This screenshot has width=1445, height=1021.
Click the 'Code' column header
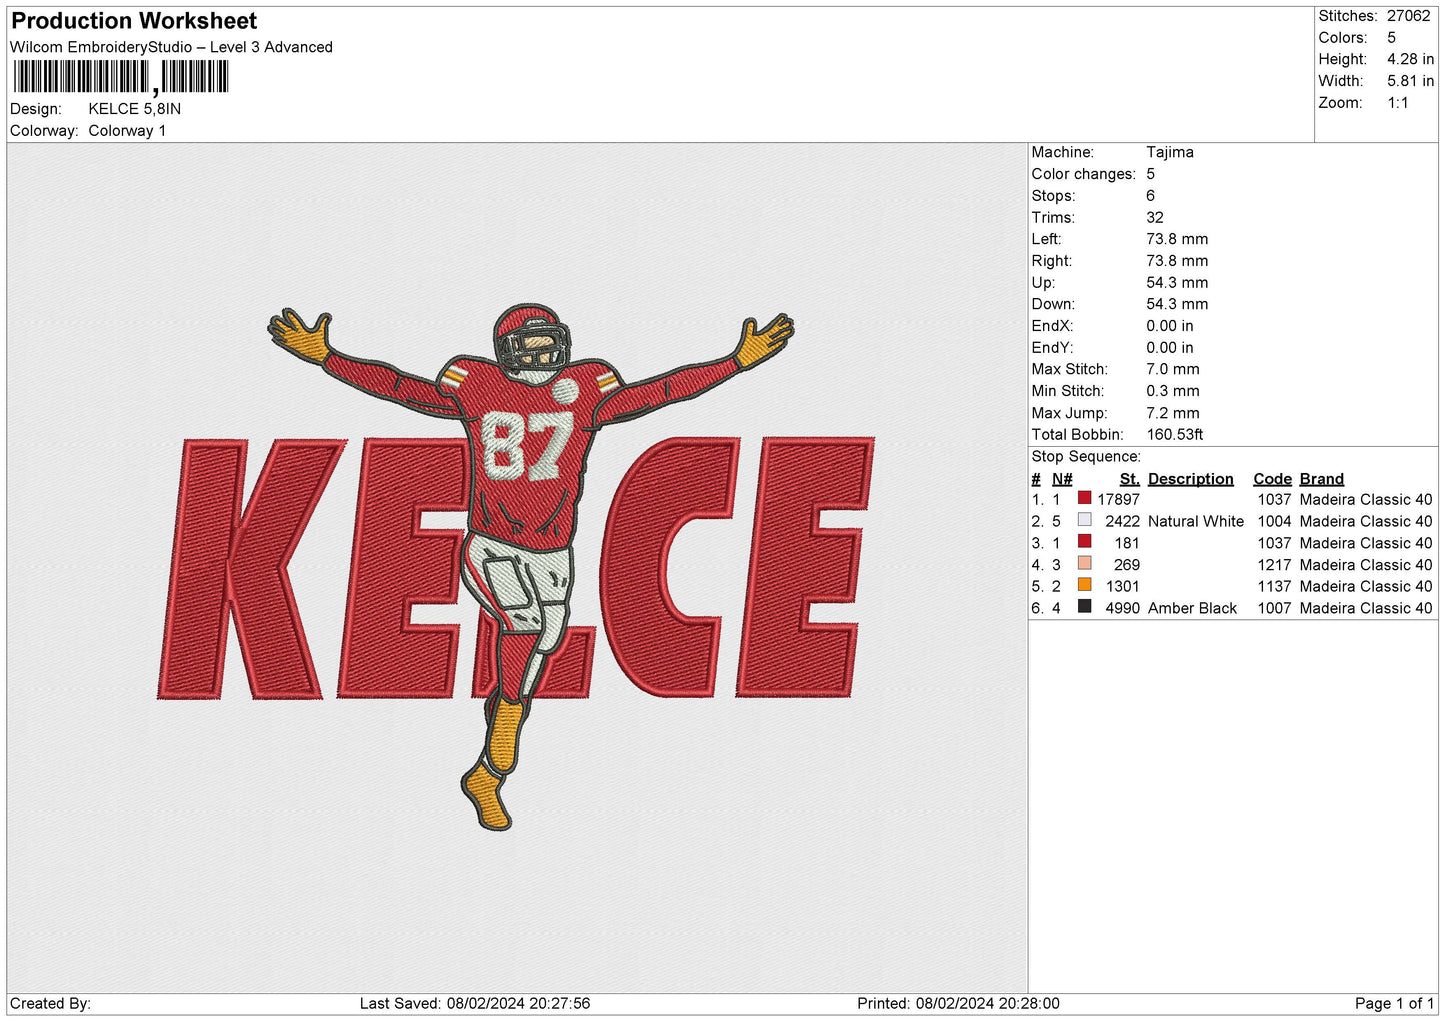click(x=1273, y=479)
